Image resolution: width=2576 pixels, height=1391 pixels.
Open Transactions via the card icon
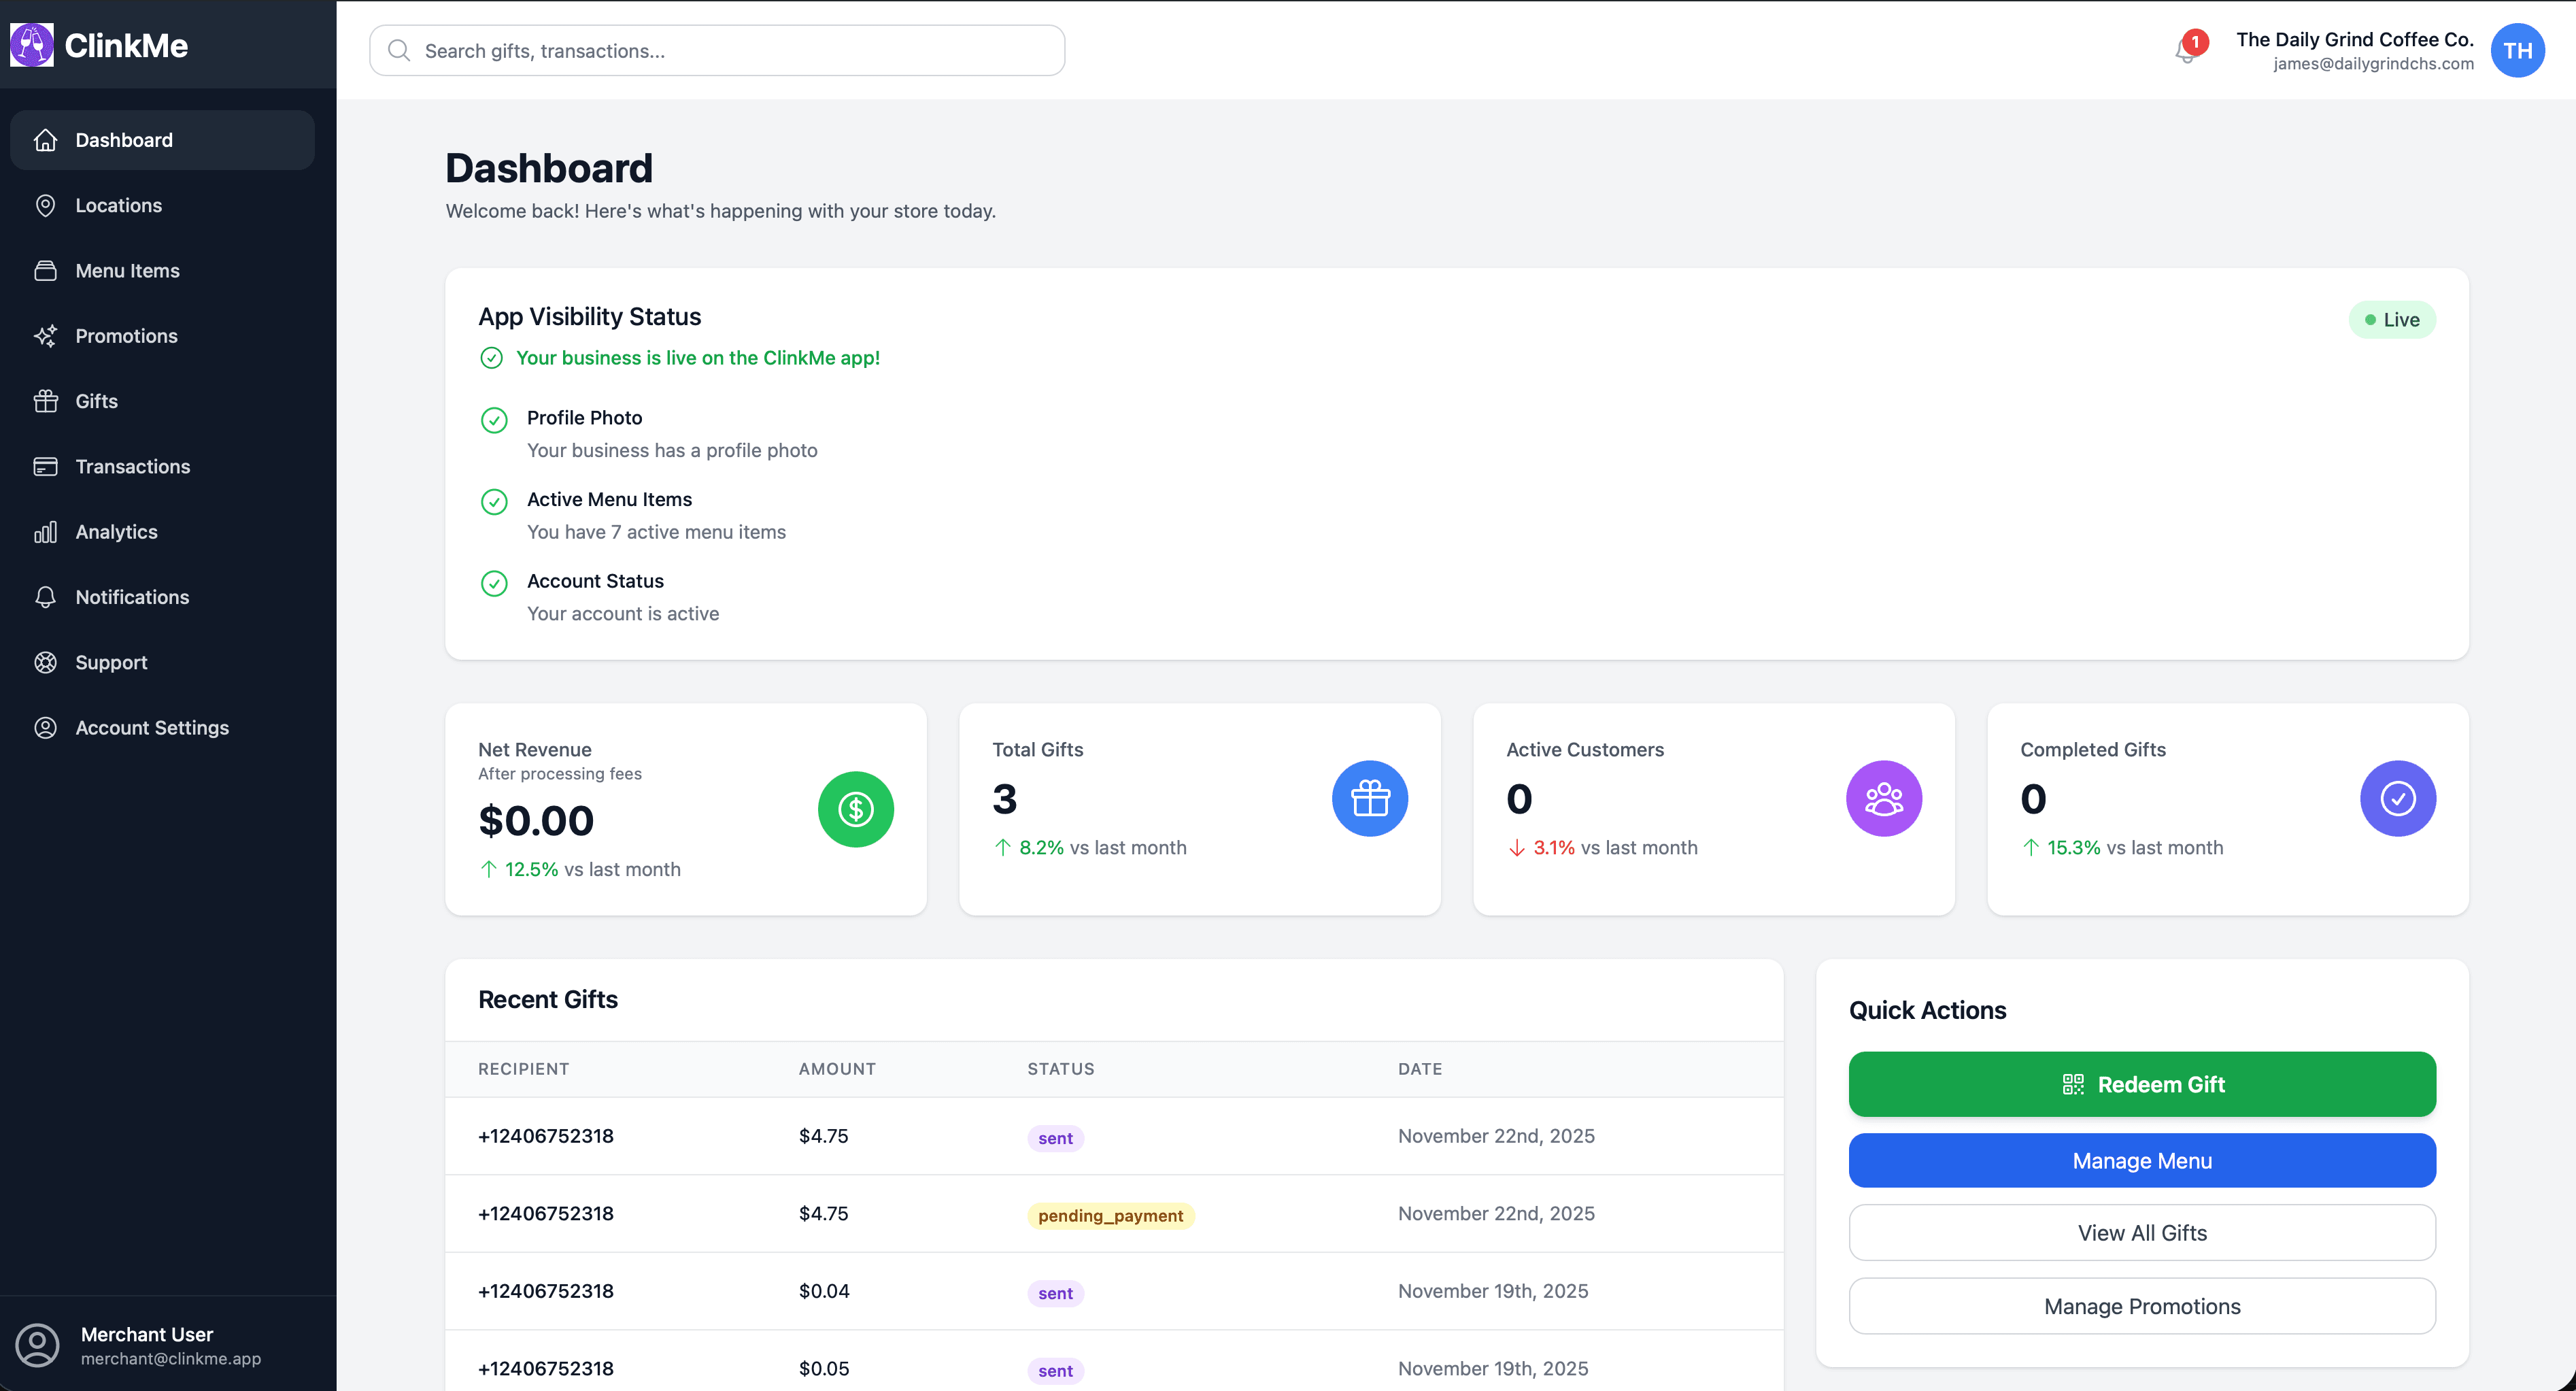tap(46, 466)
